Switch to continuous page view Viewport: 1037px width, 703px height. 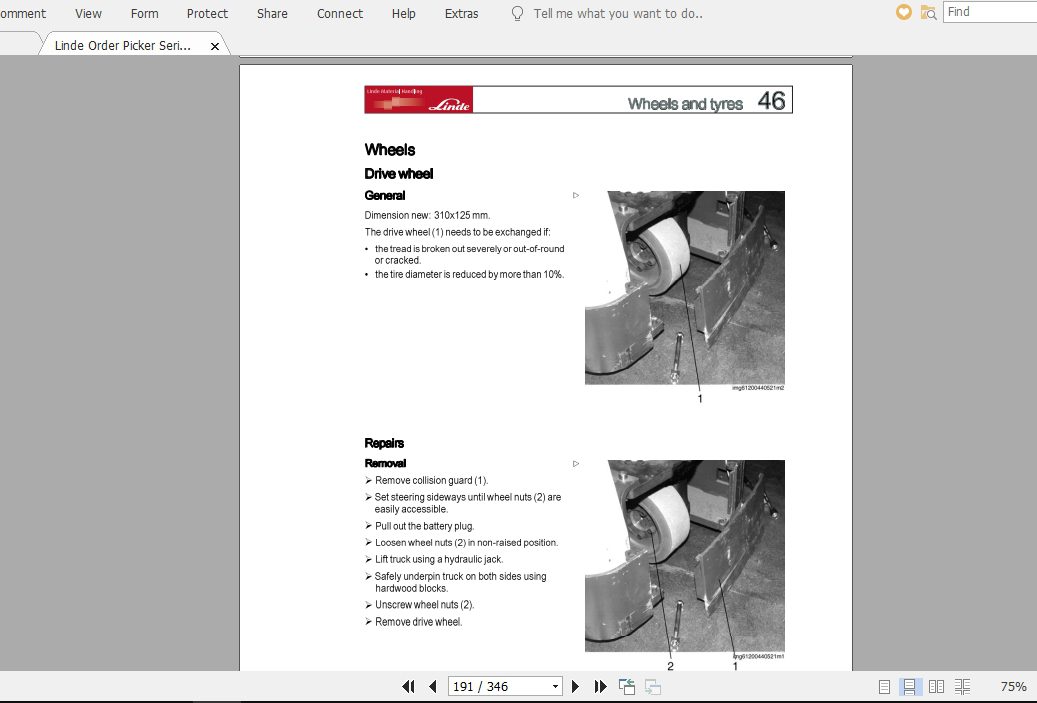coord(909,686)
